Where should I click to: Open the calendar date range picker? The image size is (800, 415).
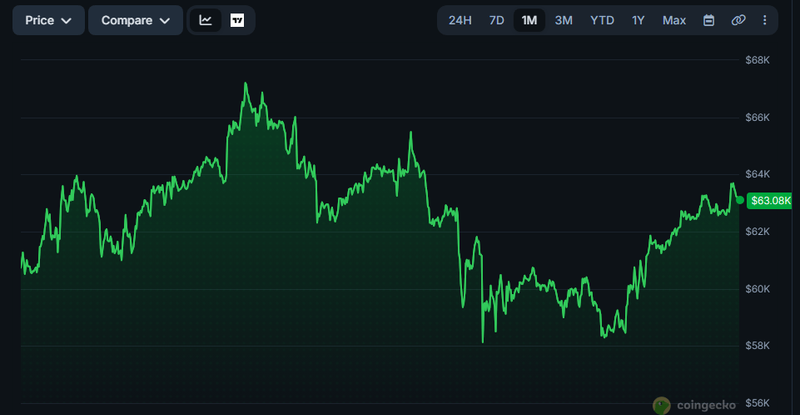[709, 20]
